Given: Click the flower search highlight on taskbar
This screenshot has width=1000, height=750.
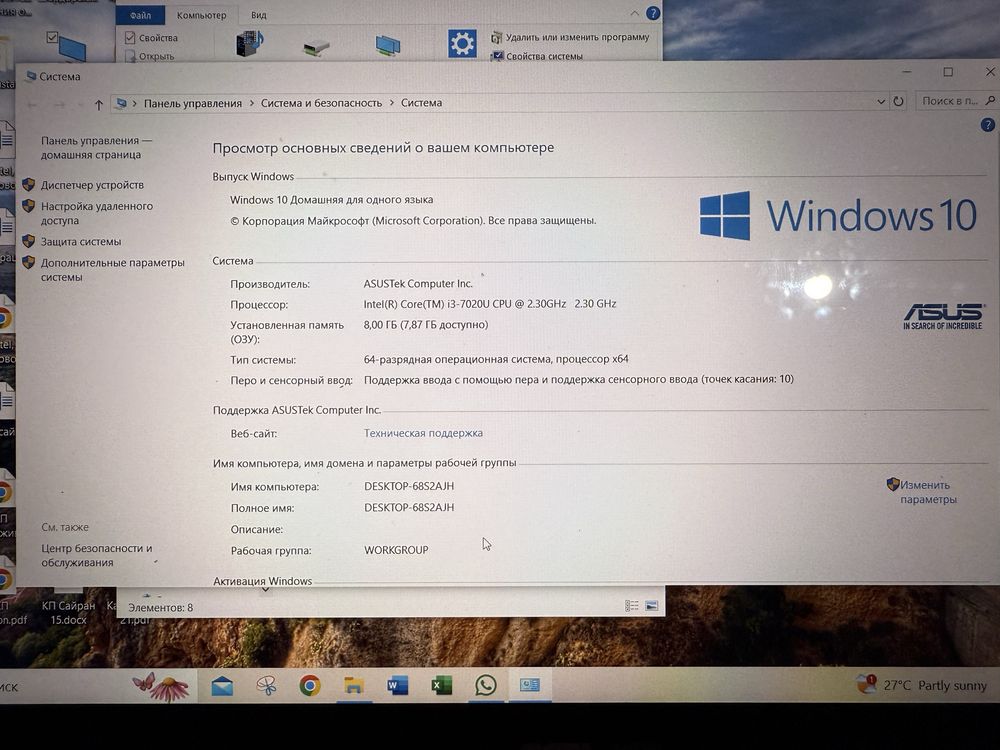Looking at the screenshot, I should point(161,686).
